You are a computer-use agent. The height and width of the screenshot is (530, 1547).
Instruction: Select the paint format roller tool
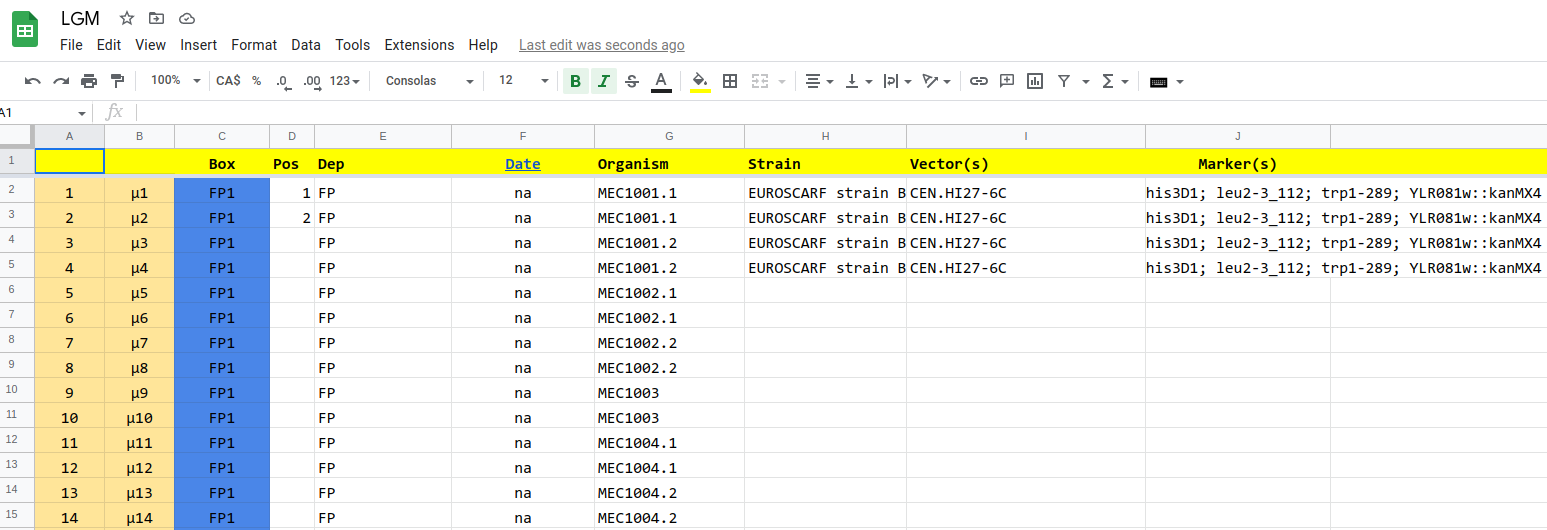[x=117, y=81]
